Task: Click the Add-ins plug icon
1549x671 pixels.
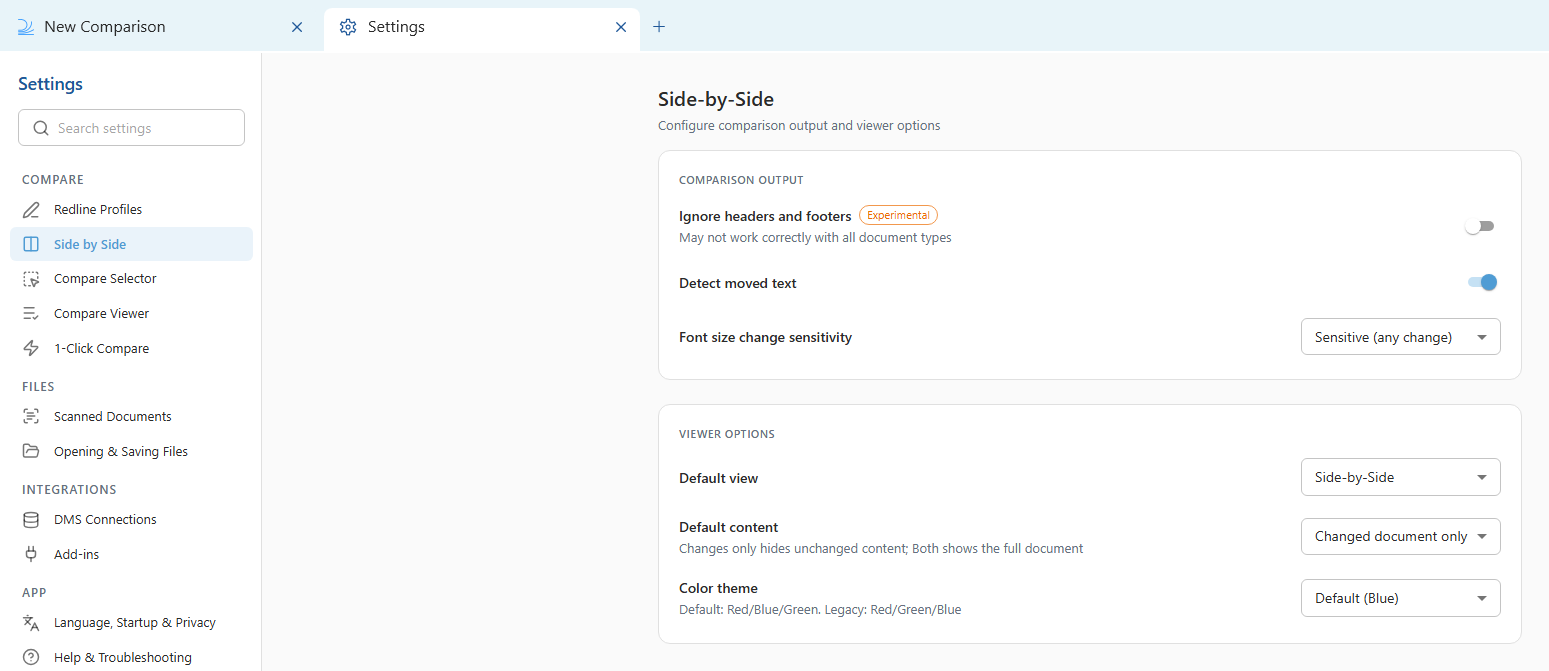Action: click(x=32, y=554)
